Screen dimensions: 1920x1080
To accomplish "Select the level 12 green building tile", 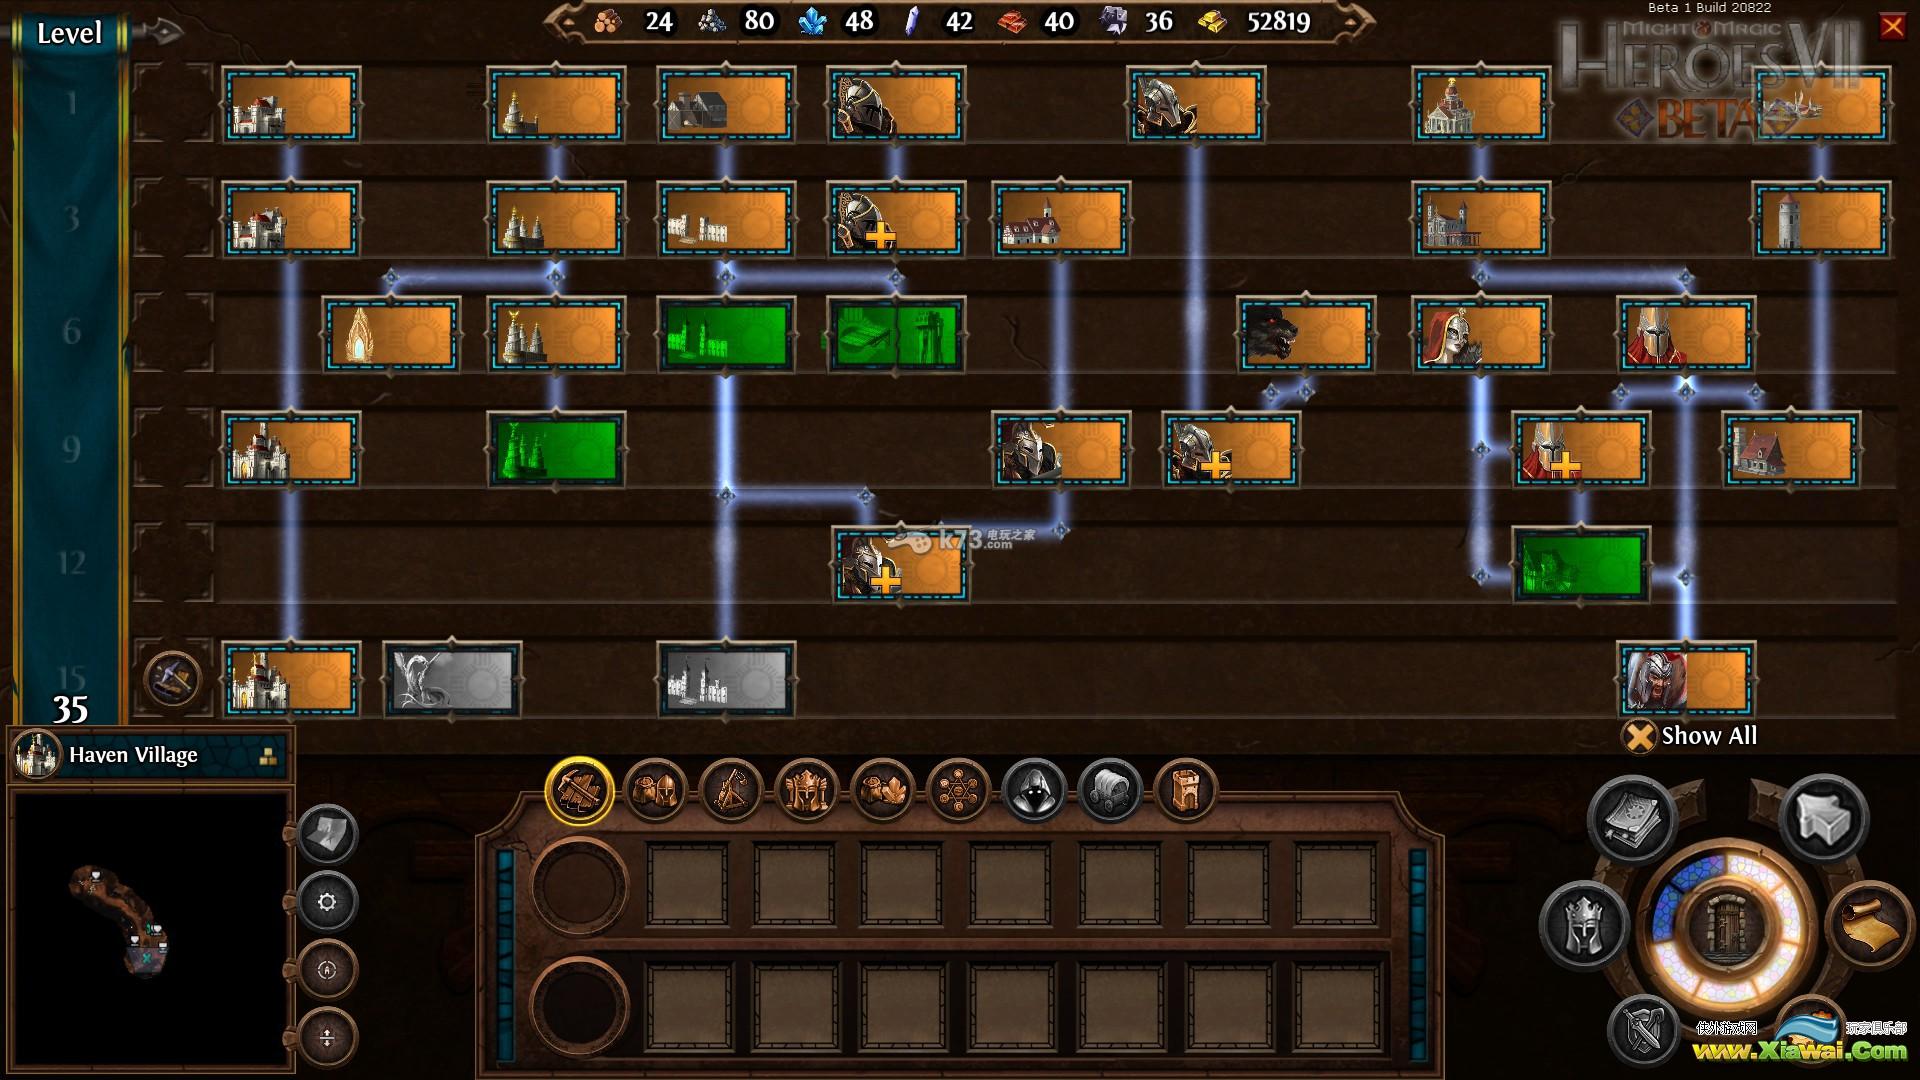I will click(x=1581, y=565).
